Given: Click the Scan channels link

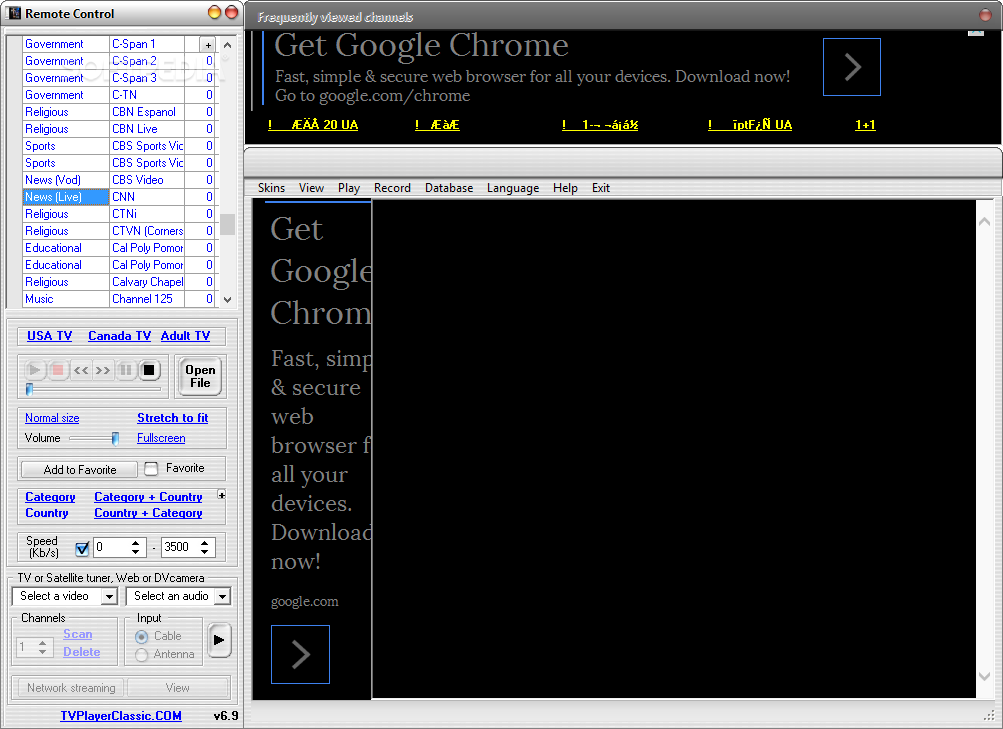Looking at the screenshot, I should (77, 634).
